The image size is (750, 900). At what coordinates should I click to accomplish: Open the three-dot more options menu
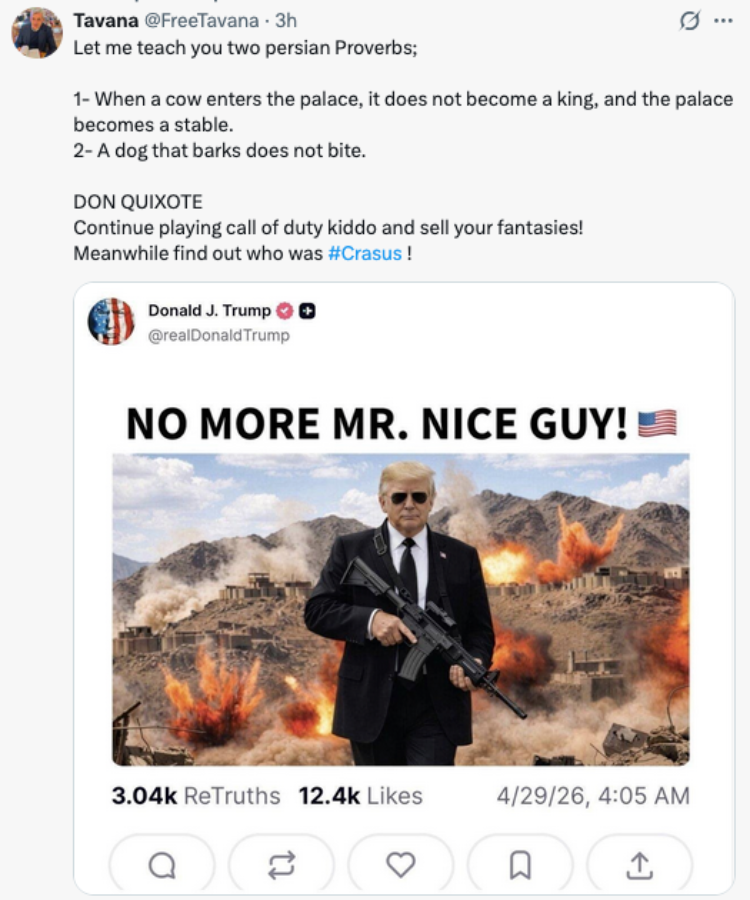(x=723, y=21)
